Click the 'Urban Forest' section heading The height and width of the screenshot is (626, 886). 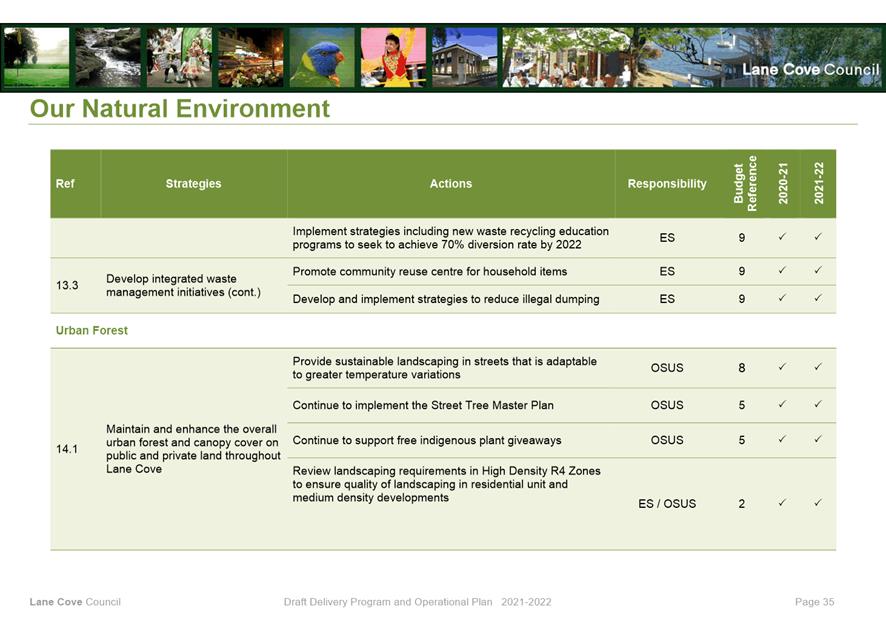coord(92,331)
